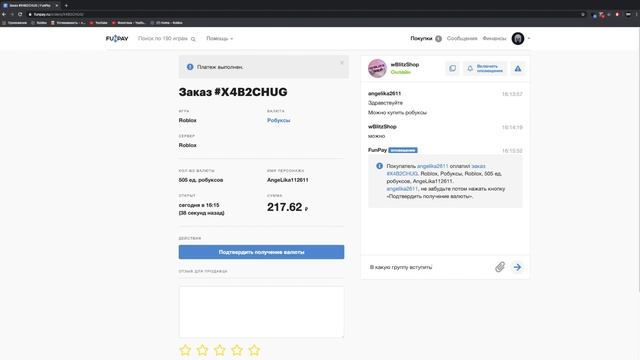Screen dimensions: 640x360
Task: Open angelika2611 link in FunPay notice
Action: point(432,166)
